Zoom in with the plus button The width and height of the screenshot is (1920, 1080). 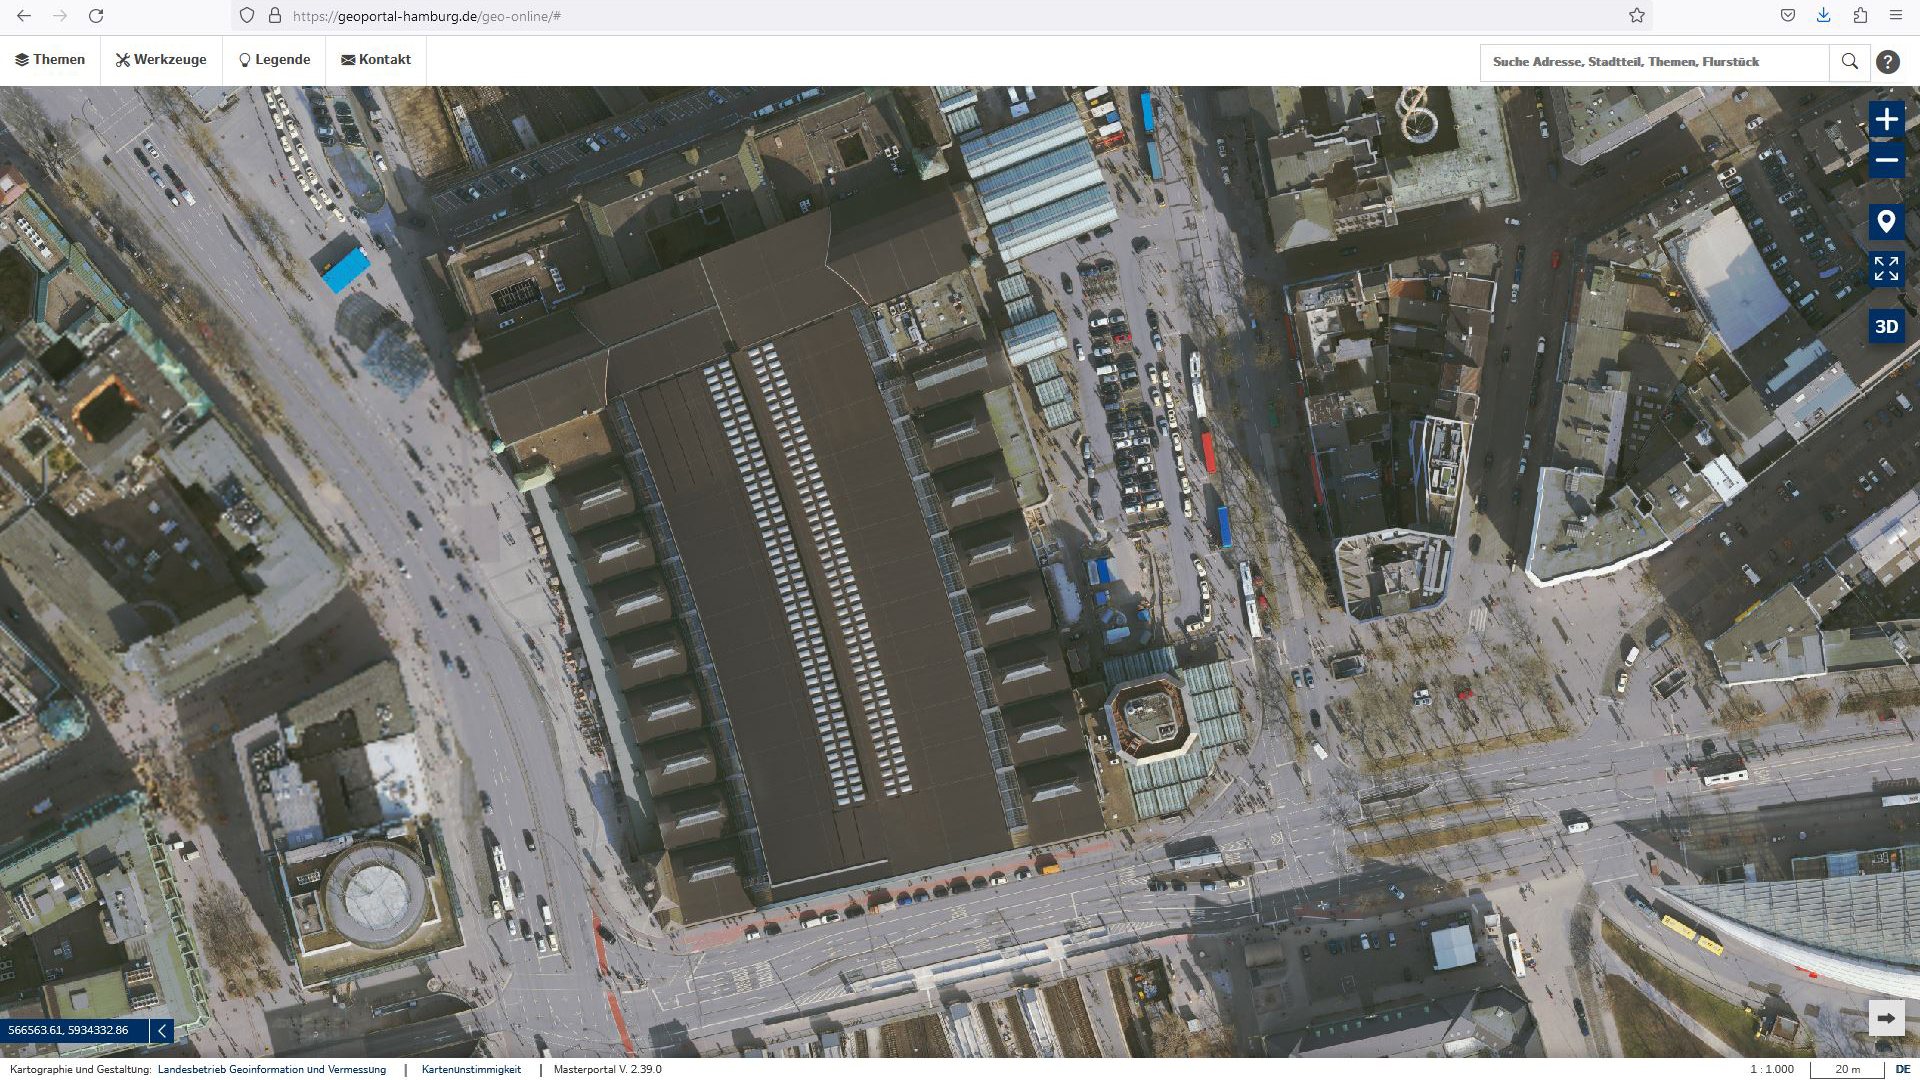pyautogui.click(x=1886, y=120)
